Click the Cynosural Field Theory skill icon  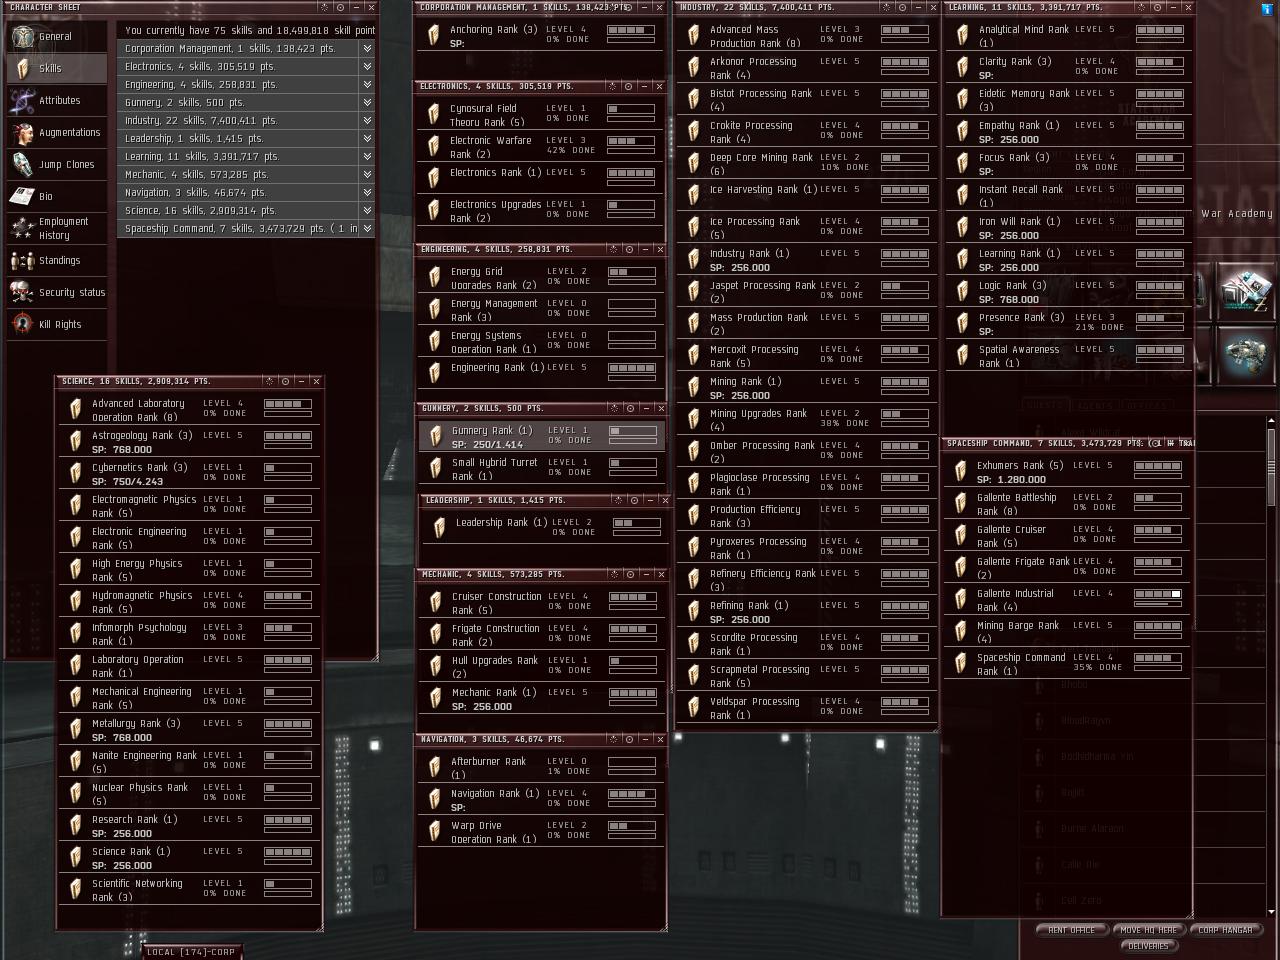click(433, 114)
